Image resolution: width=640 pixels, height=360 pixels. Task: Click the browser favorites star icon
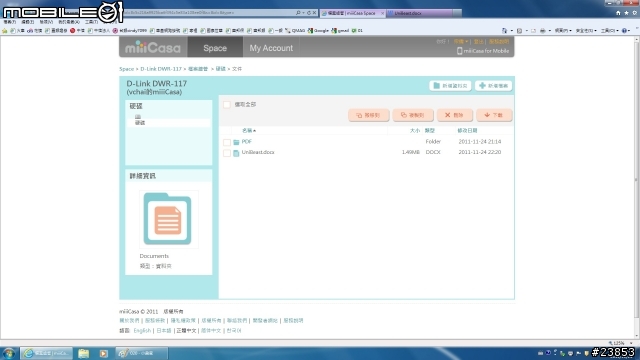626,13
